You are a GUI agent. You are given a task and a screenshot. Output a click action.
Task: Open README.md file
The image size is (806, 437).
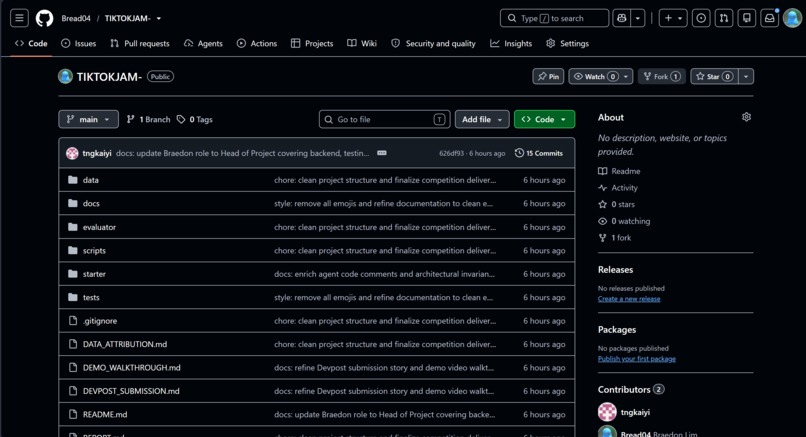click(105, 414)
